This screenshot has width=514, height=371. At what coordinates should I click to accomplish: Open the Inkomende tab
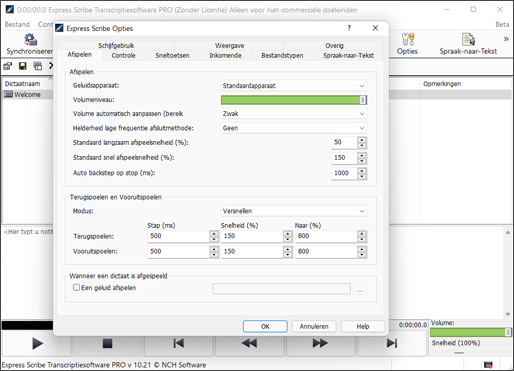pos(225,55)
